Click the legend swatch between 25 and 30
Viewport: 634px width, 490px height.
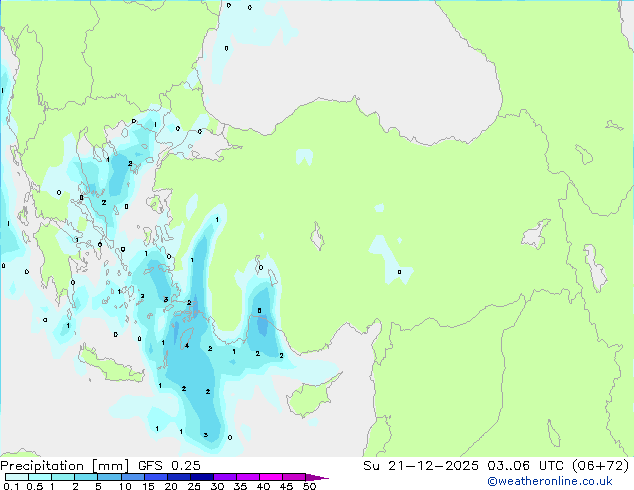202,477
